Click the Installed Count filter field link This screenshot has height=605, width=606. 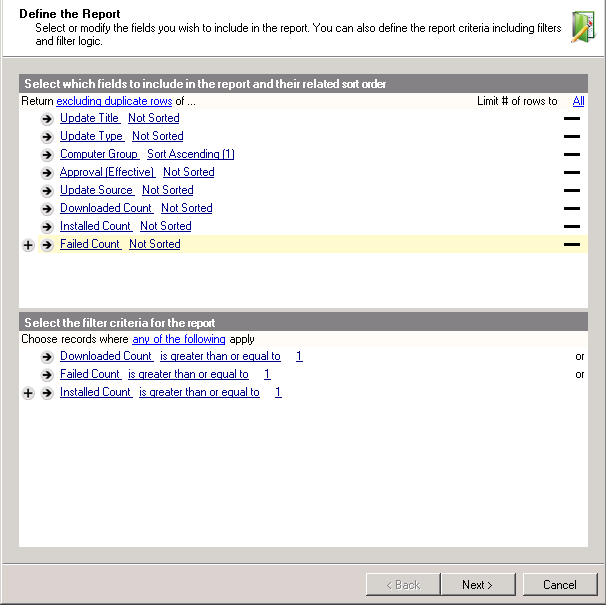(96, 392)
